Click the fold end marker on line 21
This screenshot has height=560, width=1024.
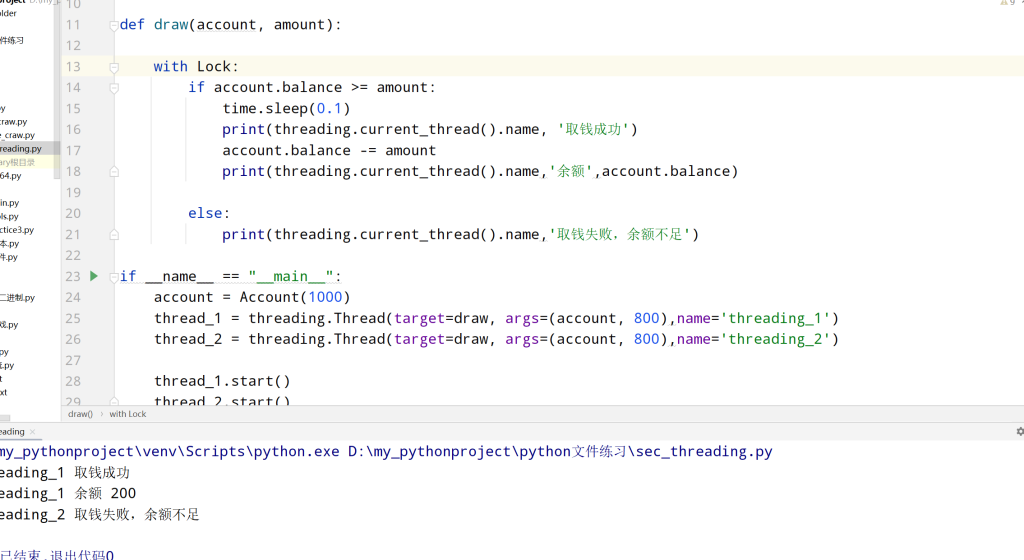click(x=114, y=235)
